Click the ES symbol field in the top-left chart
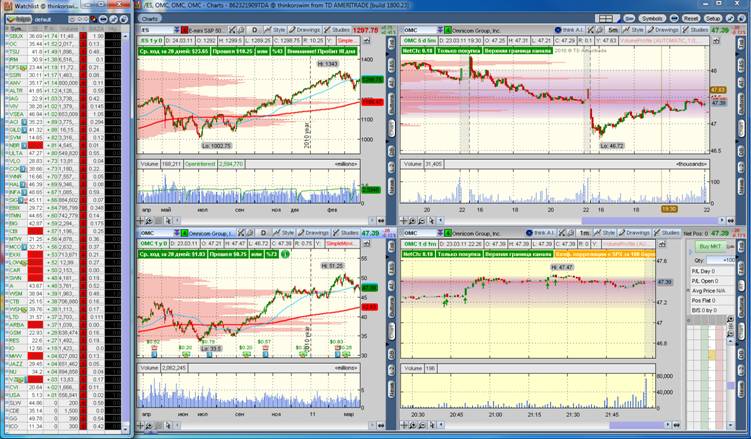The height and width of the screenshot is (439, 751). point(156,30)
